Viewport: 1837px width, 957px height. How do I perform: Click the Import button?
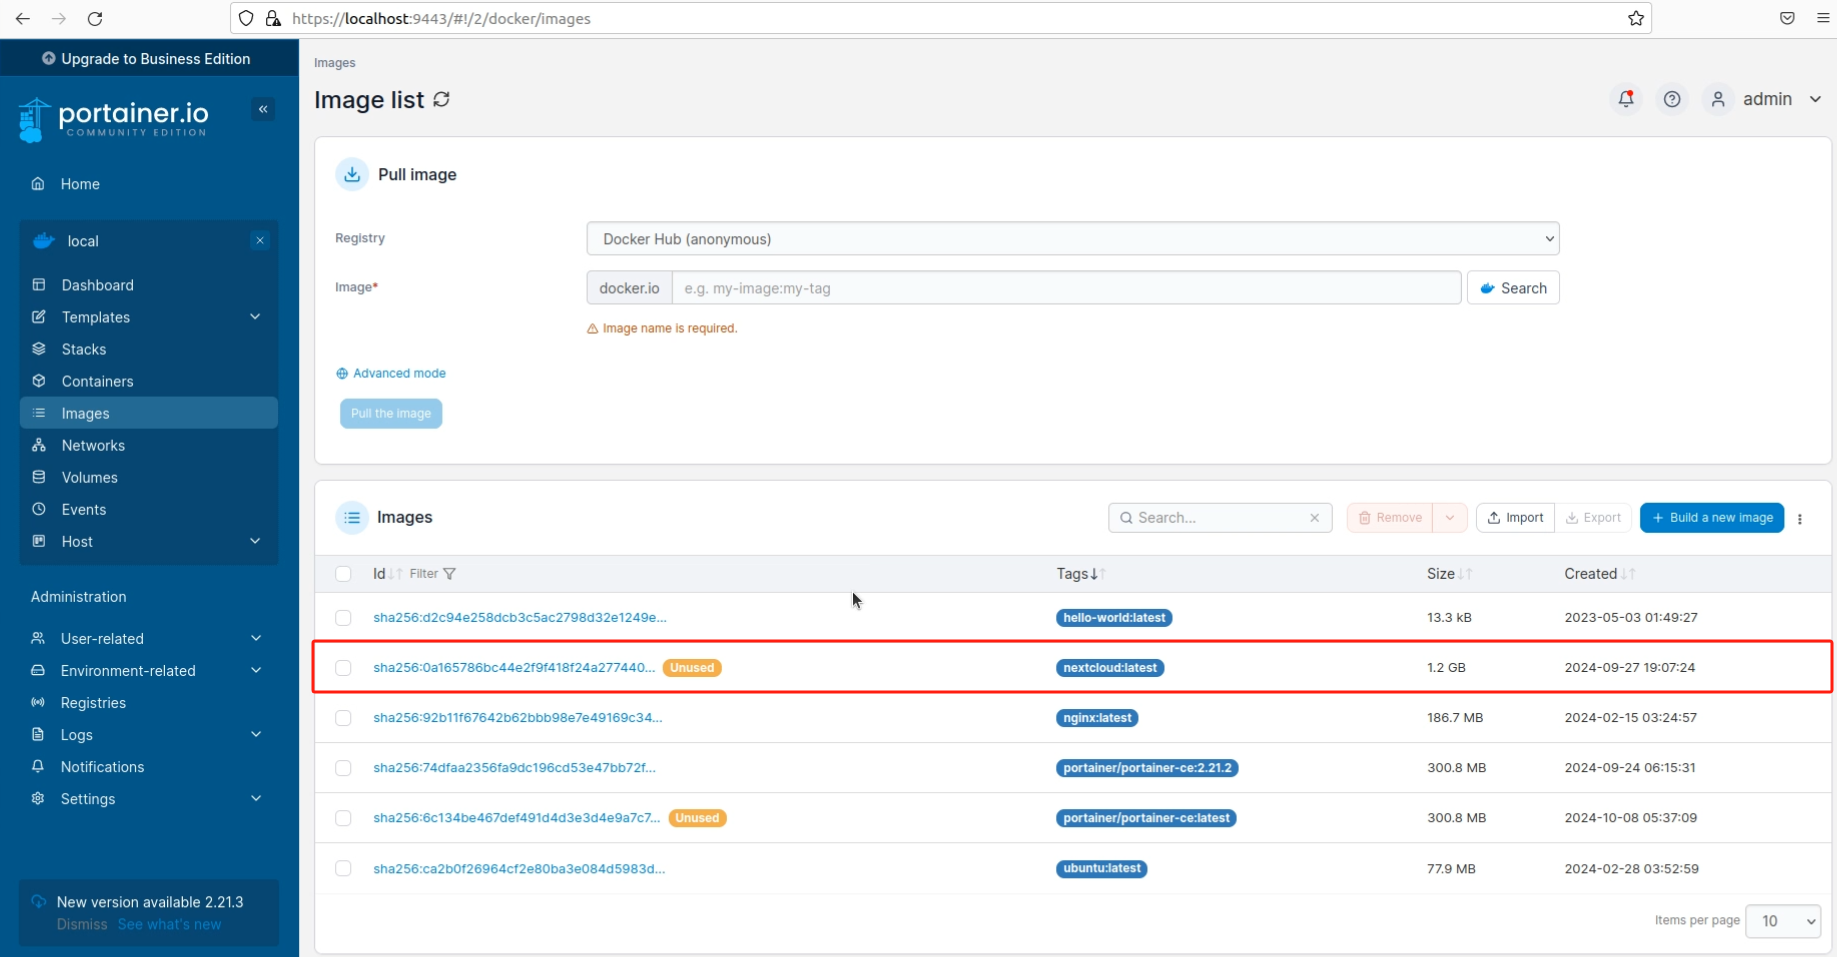point(1515,518)
